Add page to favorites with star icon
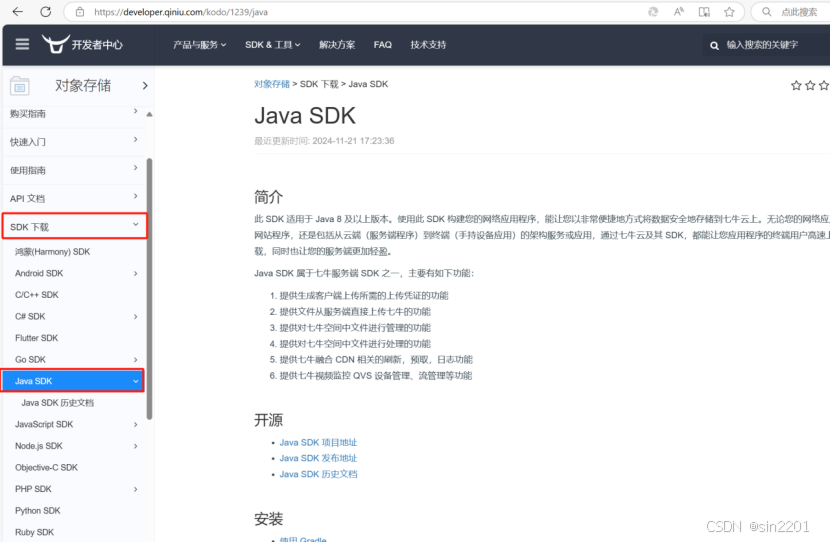The image size is (831, 542). 729,12
